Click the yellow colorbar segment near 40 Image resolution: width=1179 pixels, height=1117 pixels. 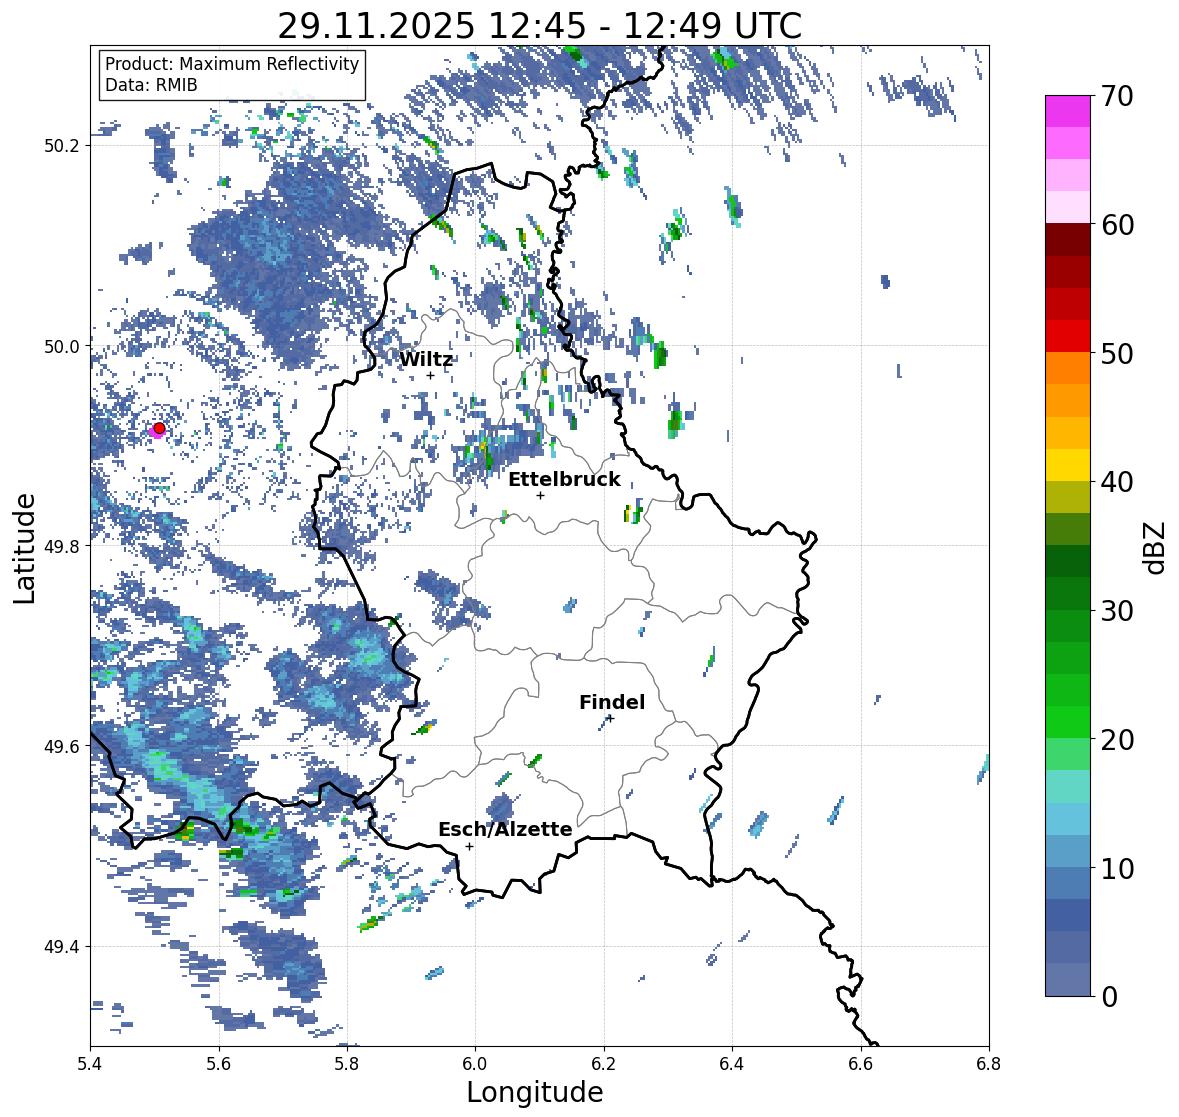(1068, 465)
